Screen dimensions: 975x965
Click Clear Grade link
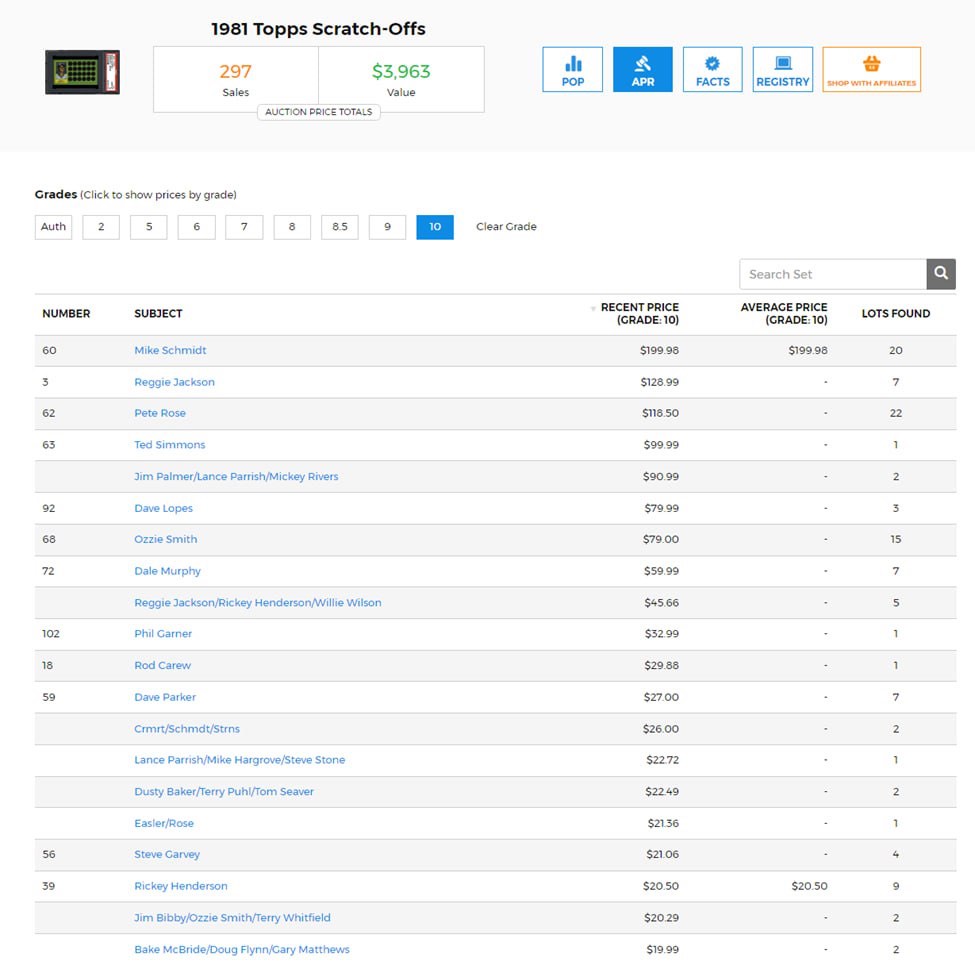pyautogui.click(x=506, y=226)
